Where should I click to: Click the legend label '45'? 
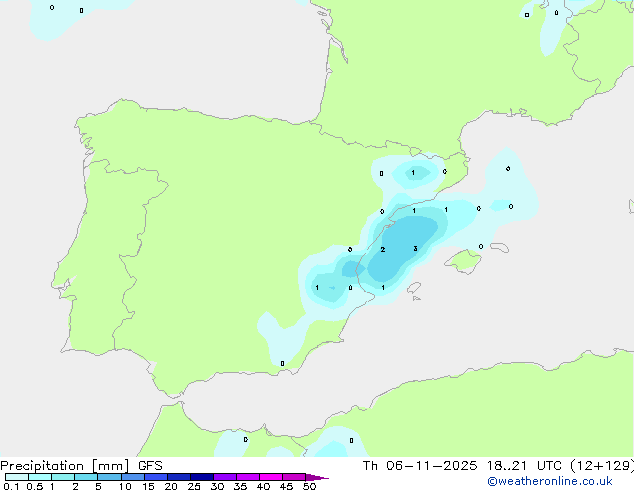[x=286, y=486]
